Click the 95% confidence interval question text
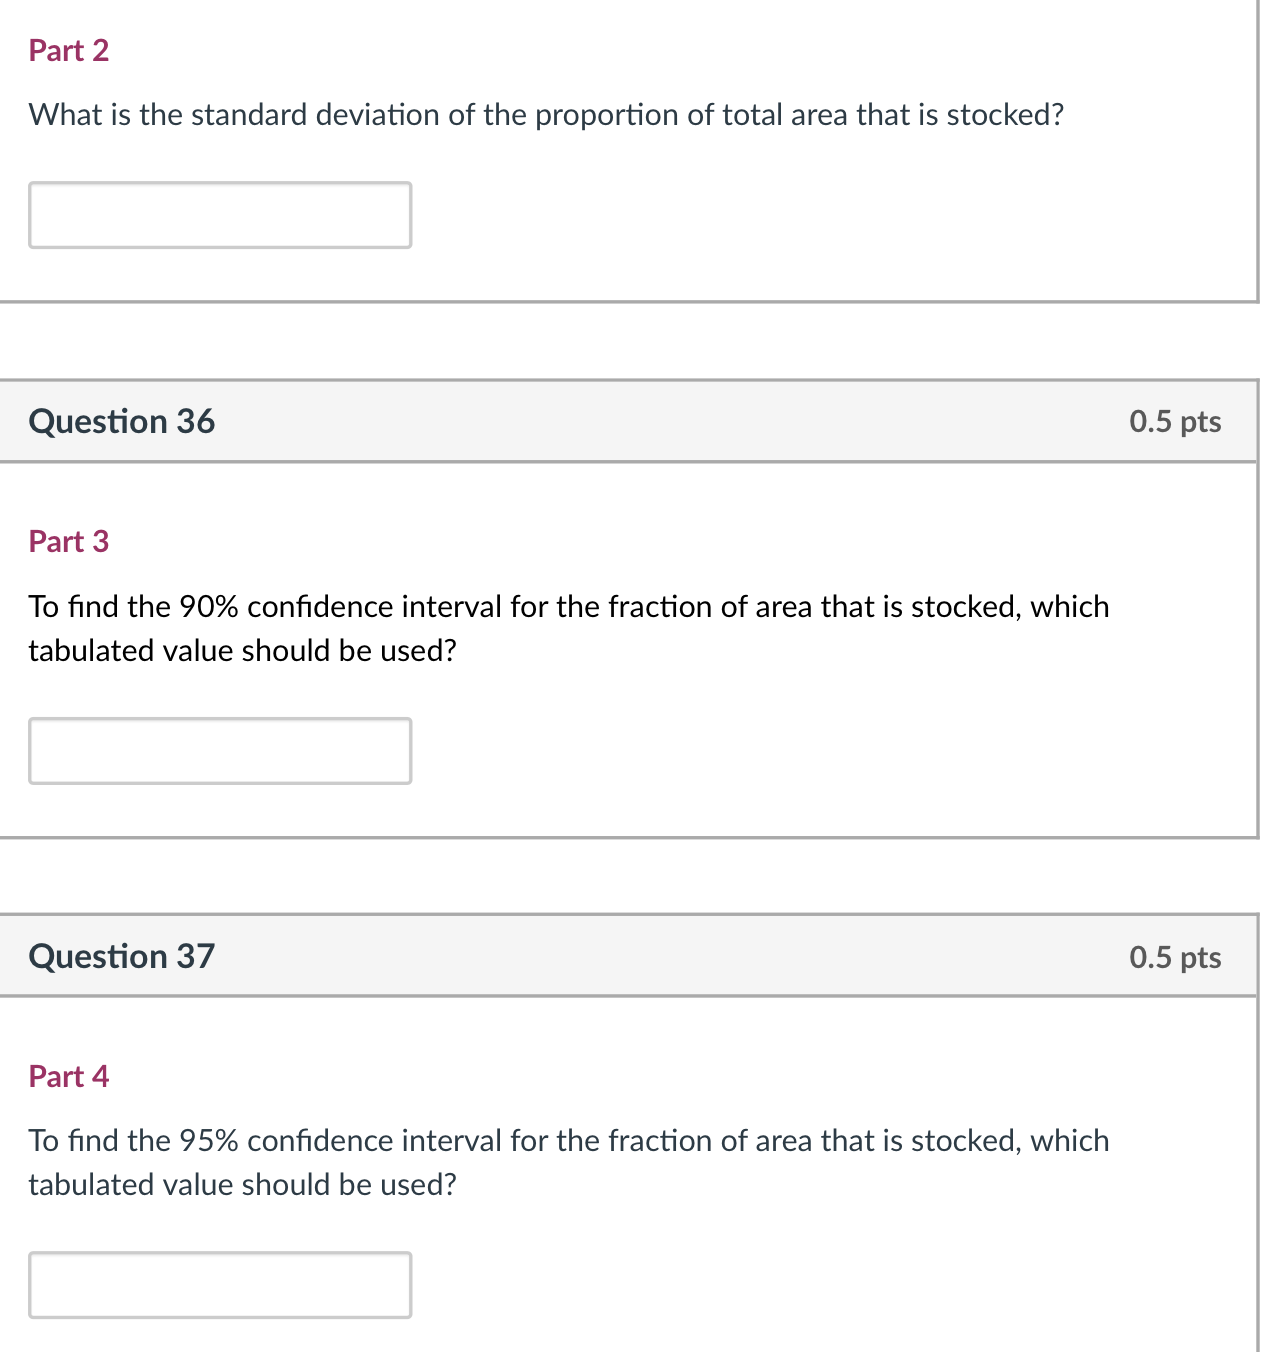Screen dimensions: 1262x1352 (x=568, y=1162)
